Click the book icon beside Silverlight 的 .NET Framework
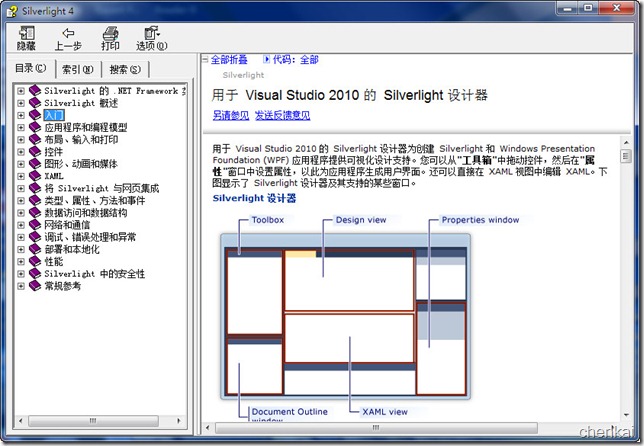This screenshot has height=446, width=644. pyautogui.click(x=35, y=91)
